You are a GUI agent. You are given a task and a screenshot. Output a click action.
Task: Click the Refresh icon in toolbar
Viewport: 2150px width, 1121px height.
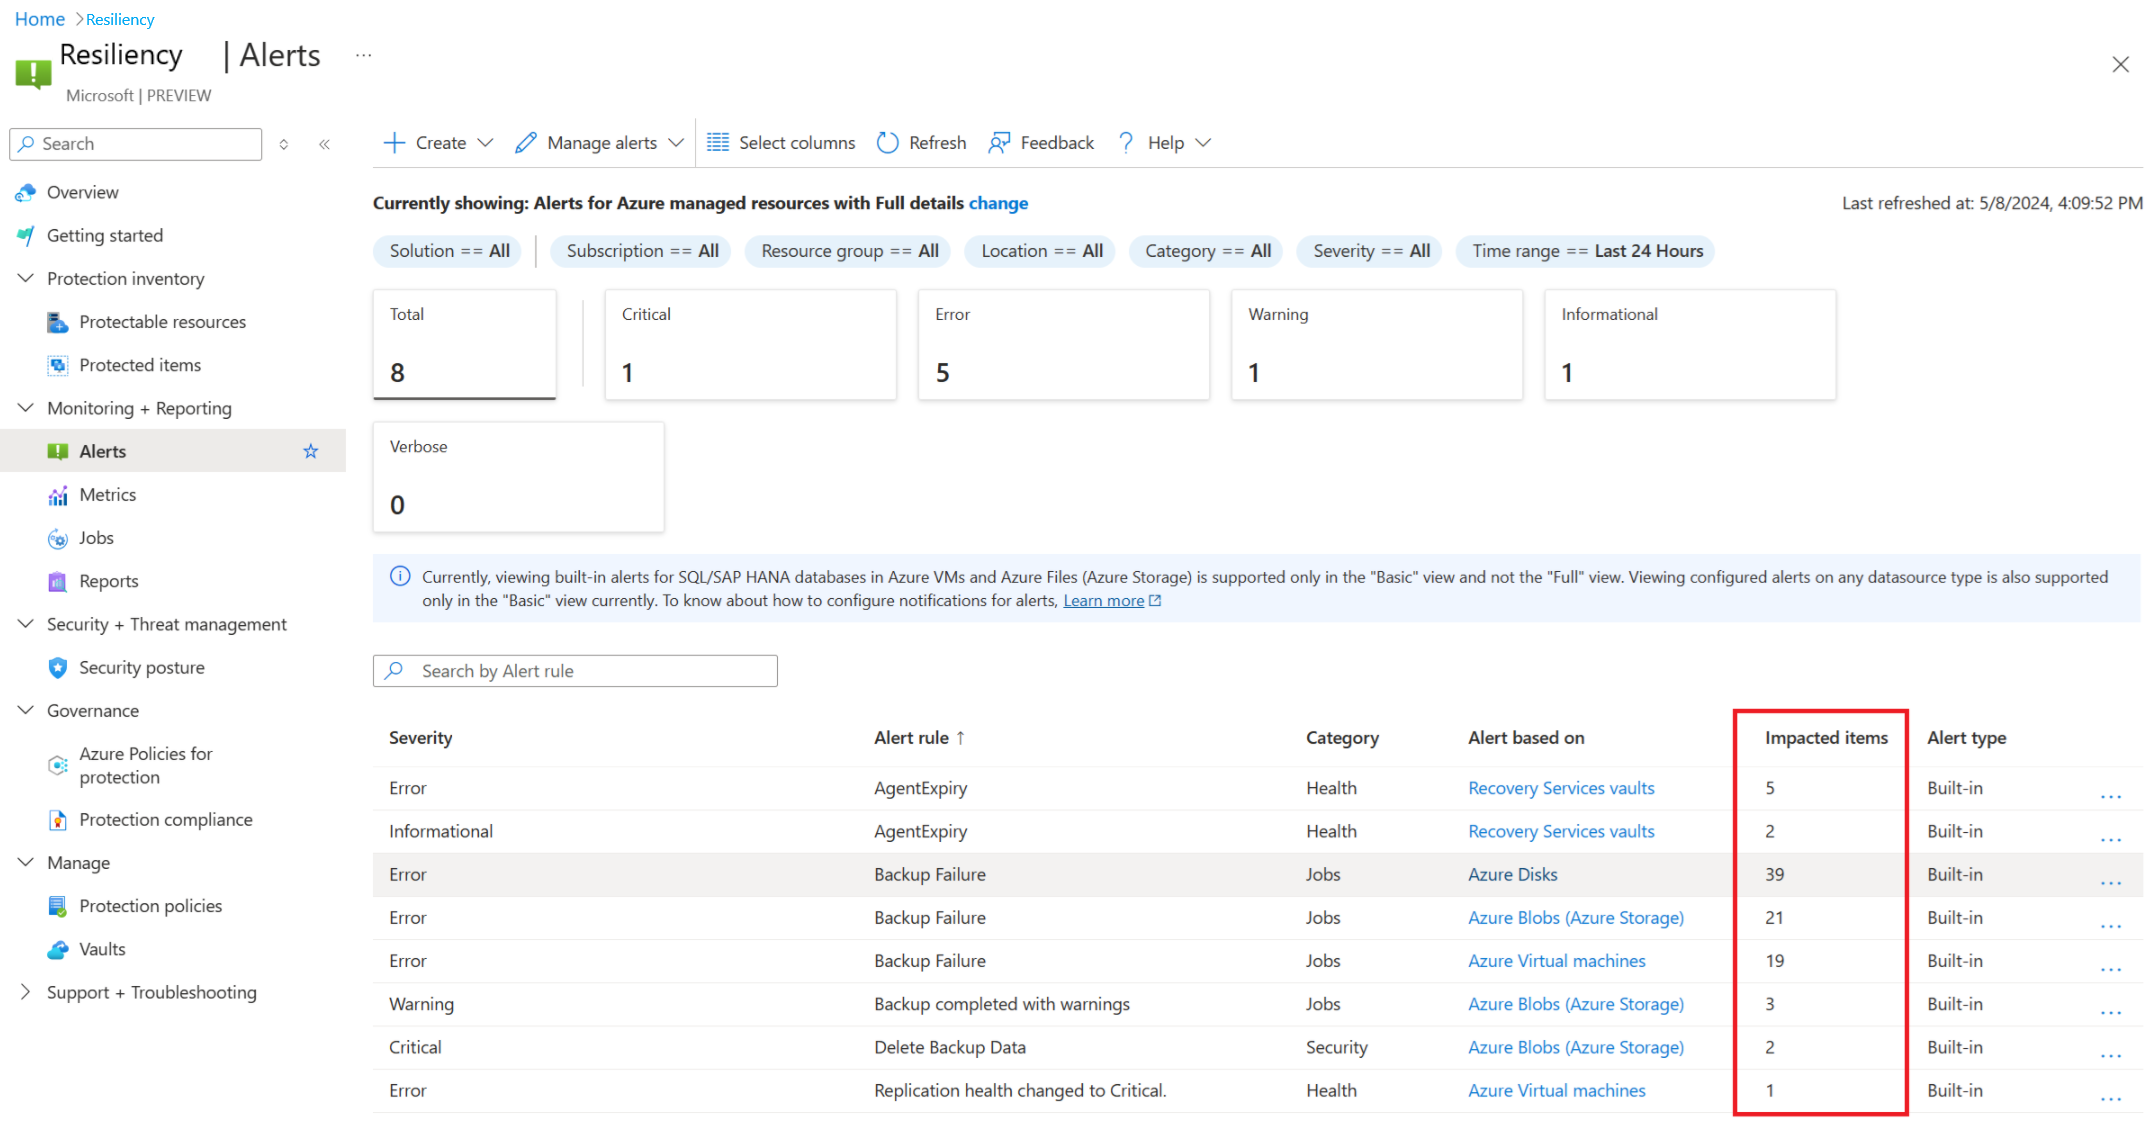point(887,143)
